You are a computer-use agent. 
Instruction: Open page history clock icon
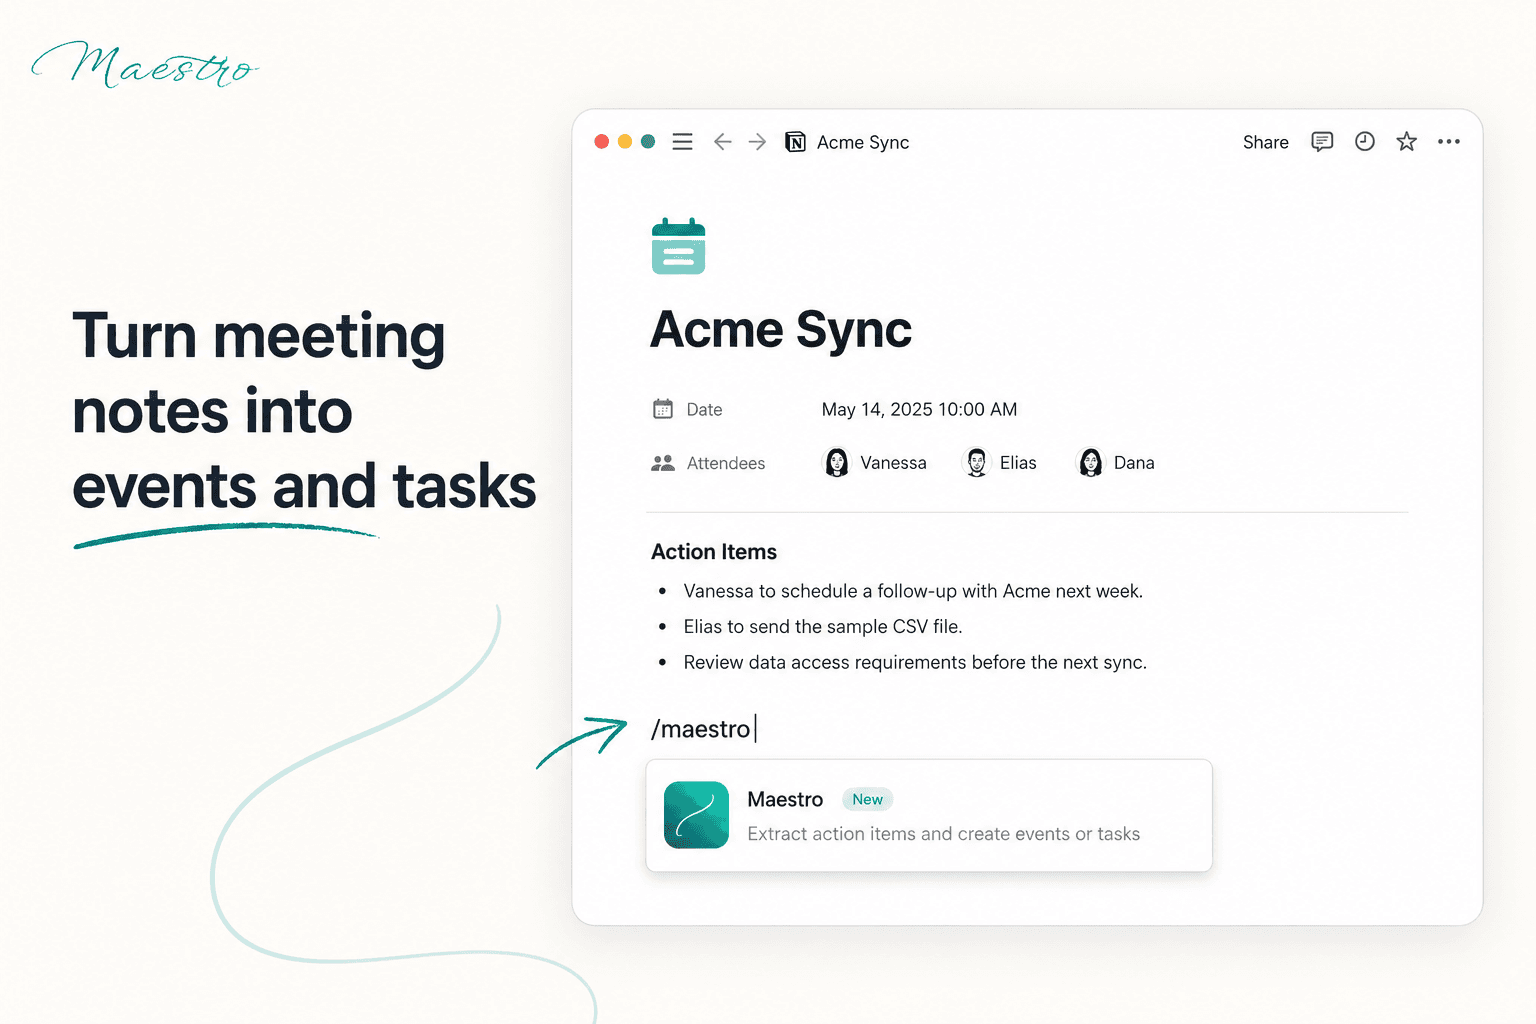[1365, 142]
